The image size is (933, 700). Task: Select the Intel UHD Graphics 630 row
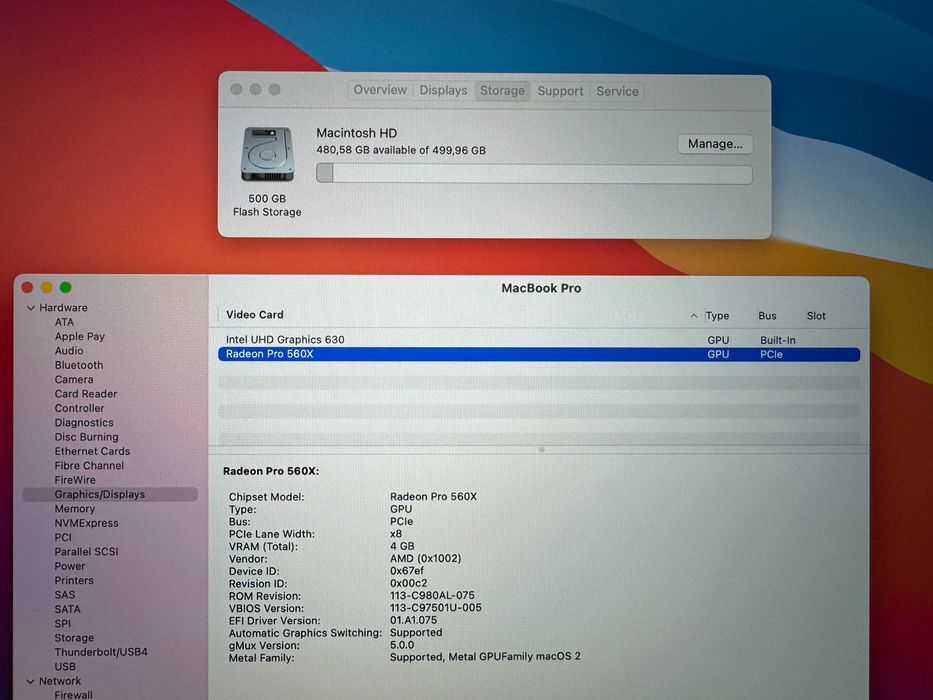click(x=539, y=340)
